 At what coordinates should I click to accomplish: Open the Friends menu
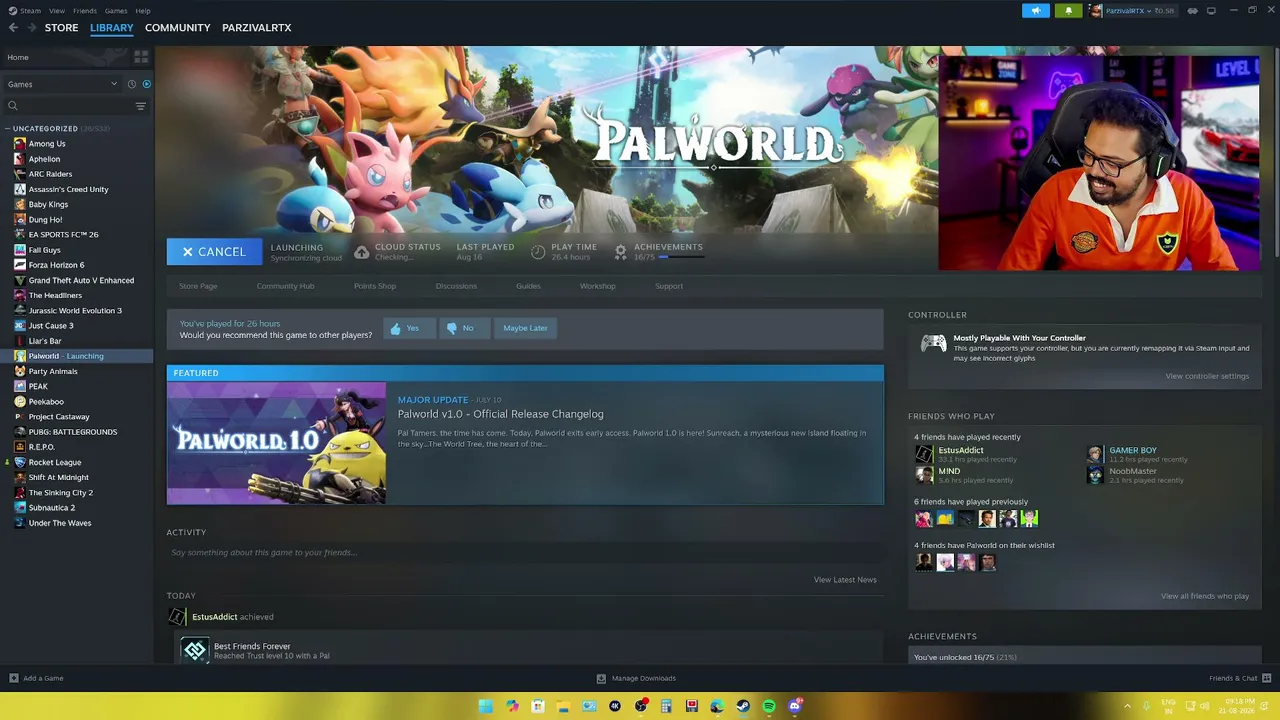click(85, 11)
